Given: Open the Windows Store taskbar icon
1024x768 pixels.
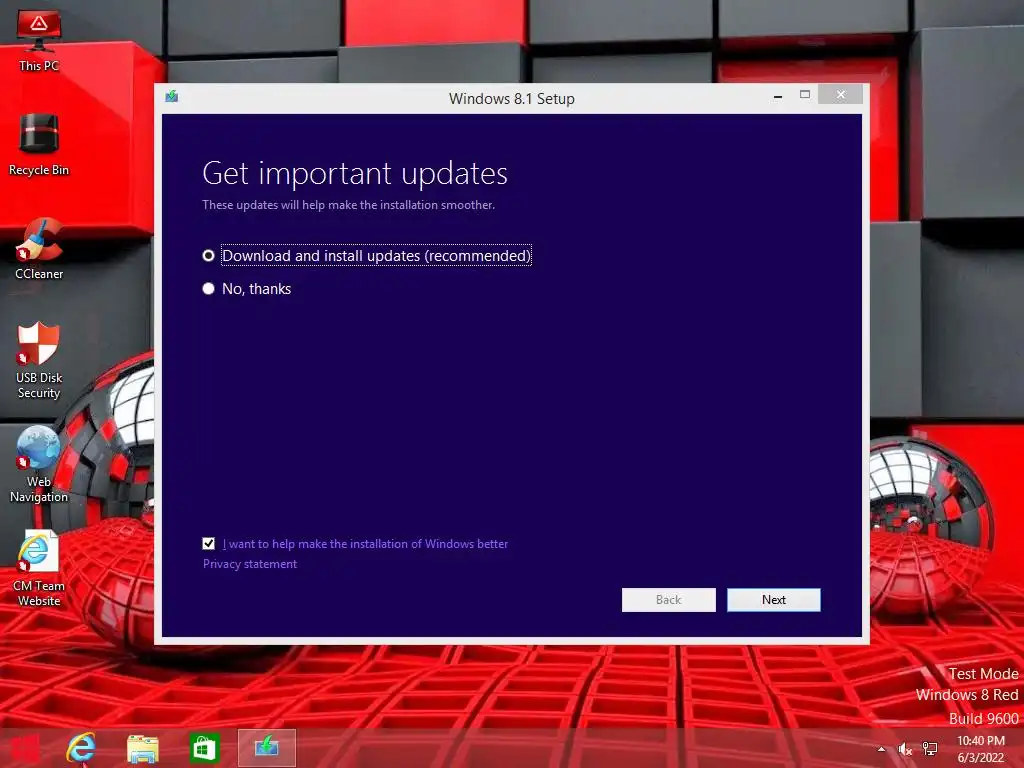Looking at the screenshot, I should point(204,748).
